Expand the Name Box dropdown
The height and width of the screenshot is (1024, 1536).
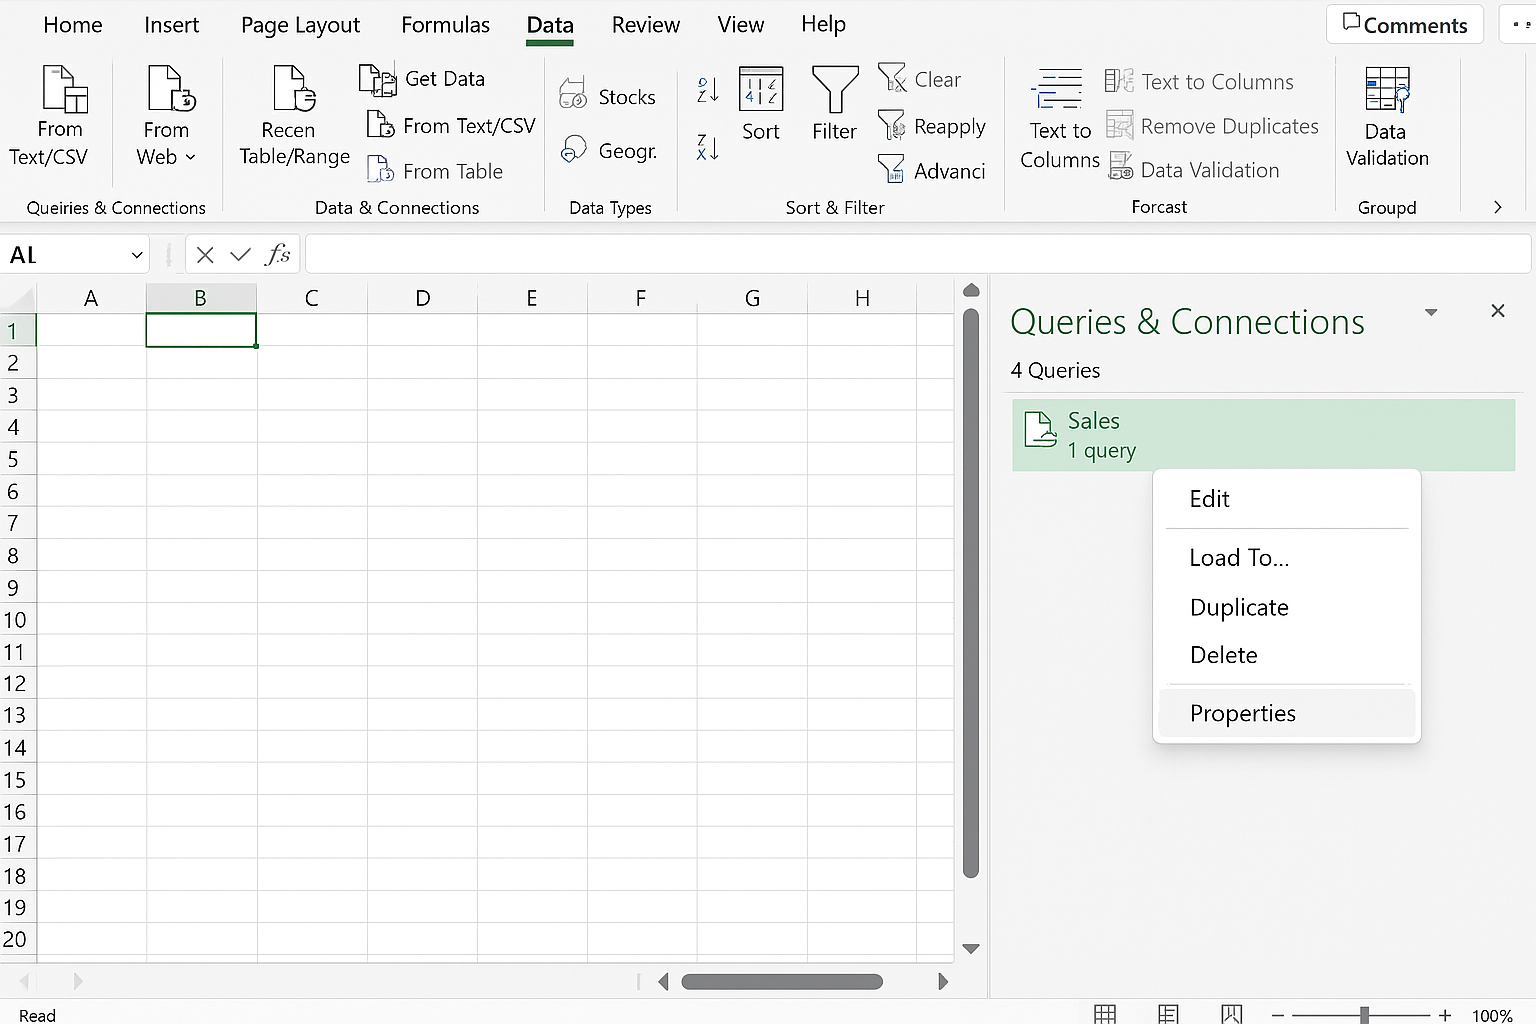click(137, 256)
